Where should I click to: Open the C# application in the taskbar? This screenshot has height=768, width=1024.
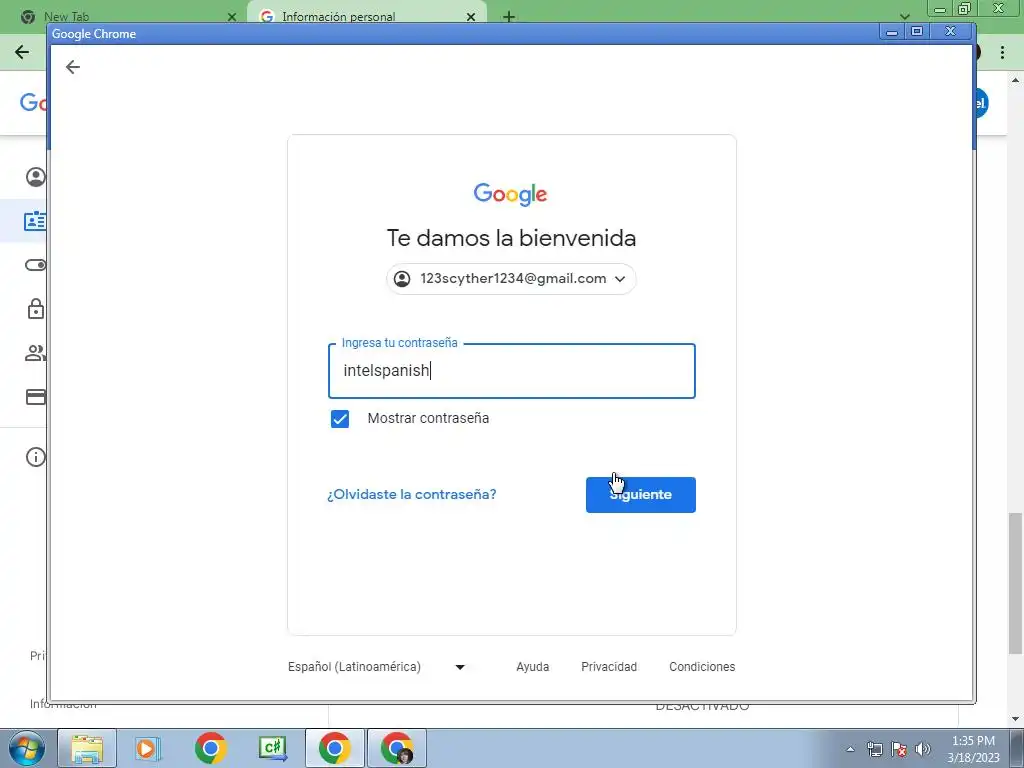[x=272, y=748]
